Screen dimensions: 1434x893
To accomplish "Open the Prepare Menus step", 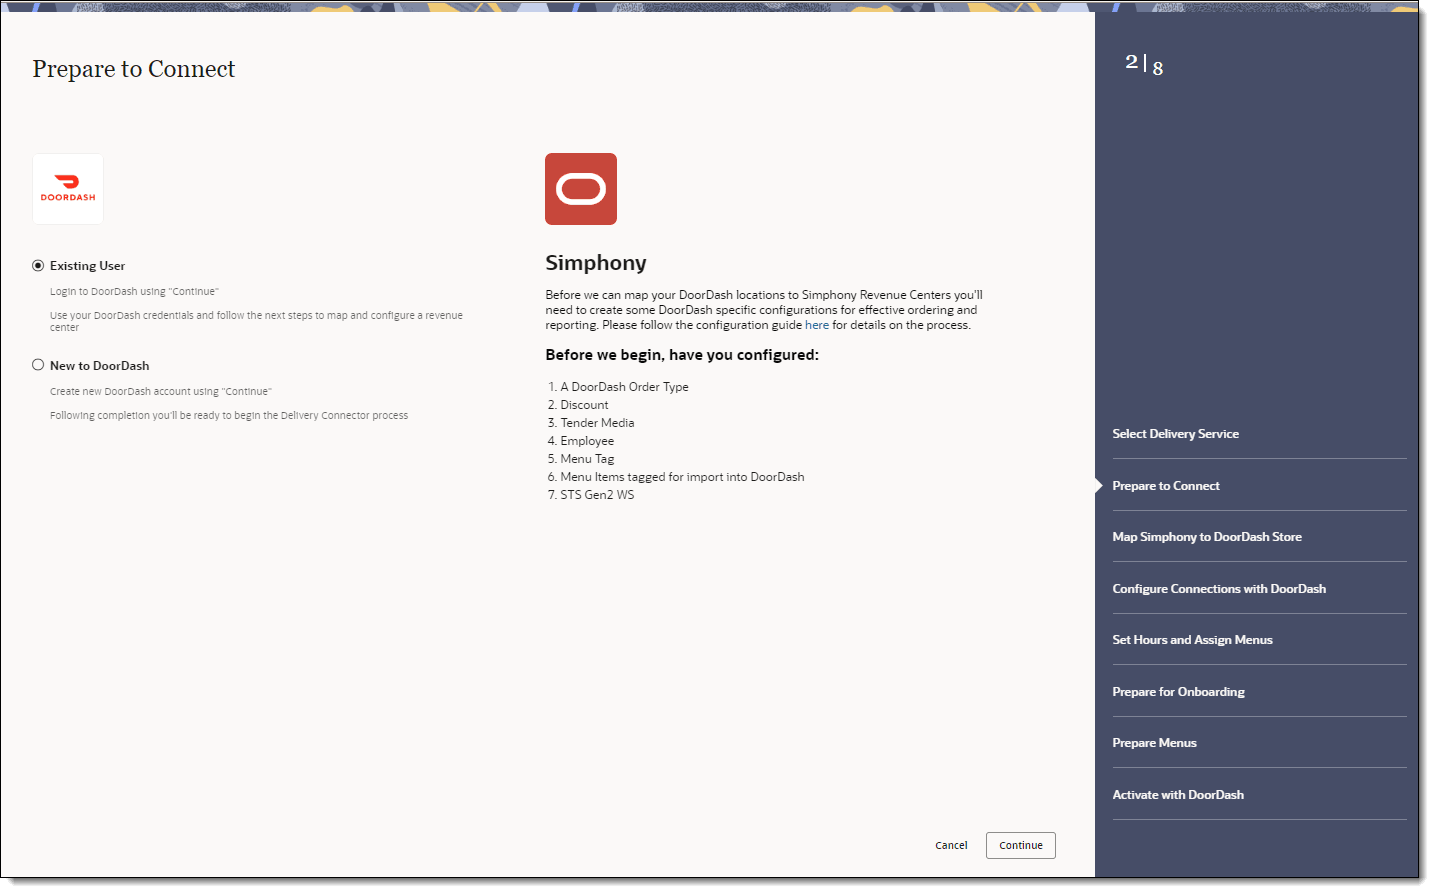I will pyautogui.click(x=1154, y=743).
